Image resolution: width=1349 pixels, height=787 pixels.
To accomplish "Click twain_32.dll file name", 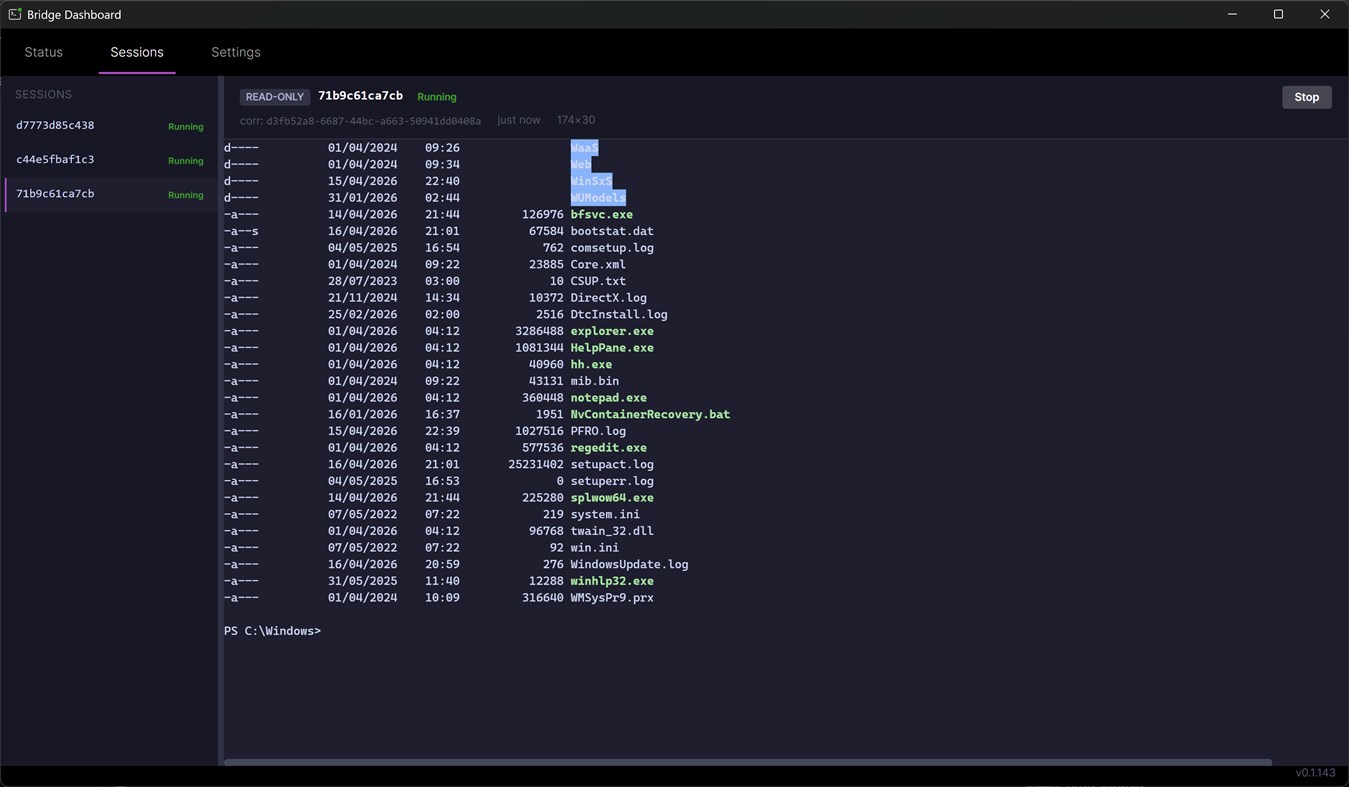I will tap(612, 531).
